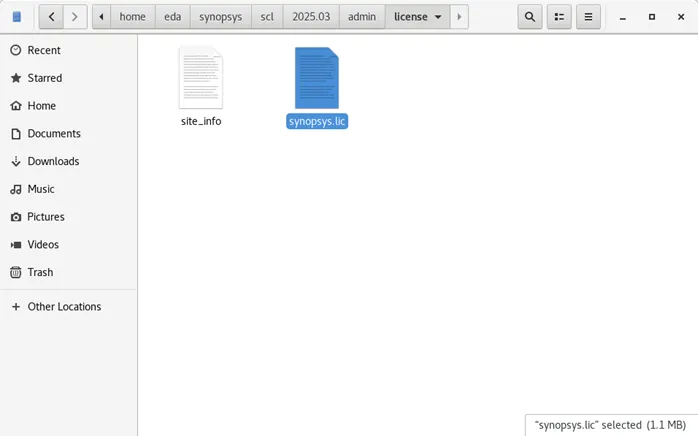698x436 pixels.
Task: Click the Music note icon
Action: point(16,189)
